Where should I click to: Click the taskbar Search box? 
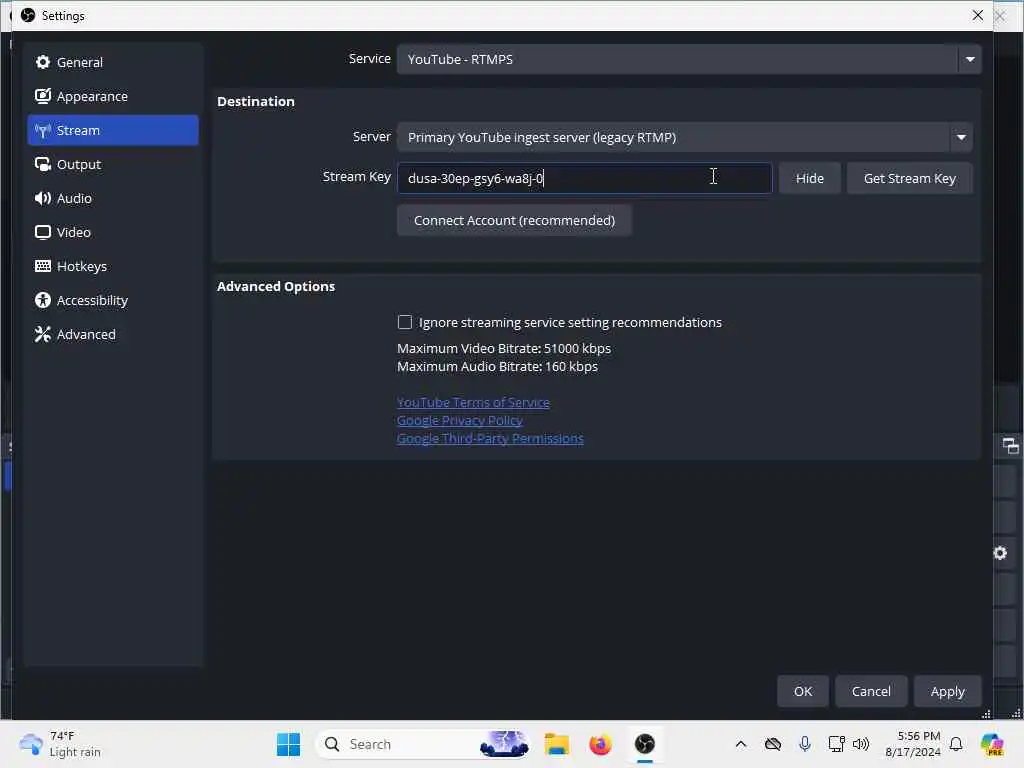coord(423,744)
